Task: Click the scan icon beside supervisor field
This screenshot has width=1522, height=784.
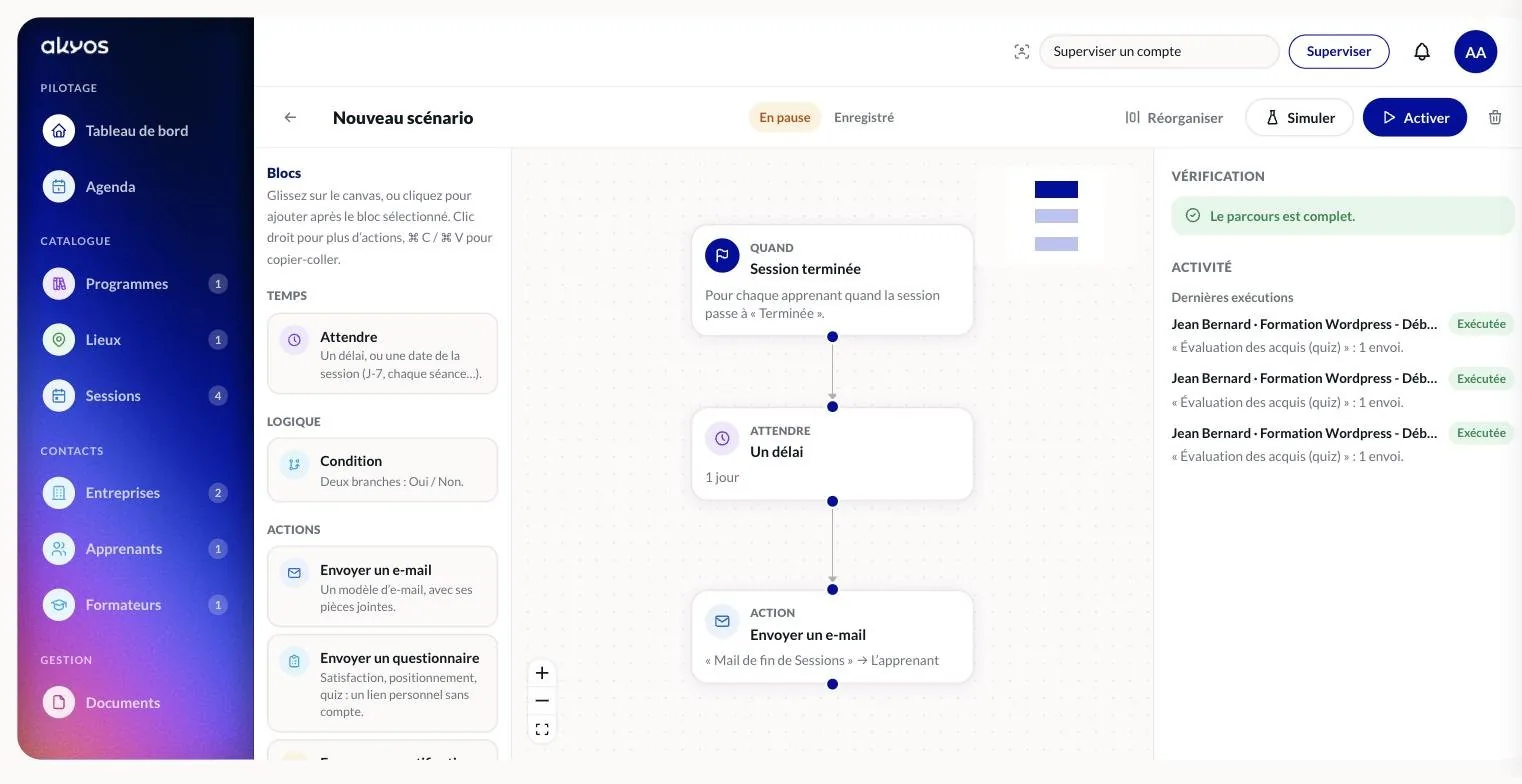Action: pyautogui.click(x=1021, y=52)
